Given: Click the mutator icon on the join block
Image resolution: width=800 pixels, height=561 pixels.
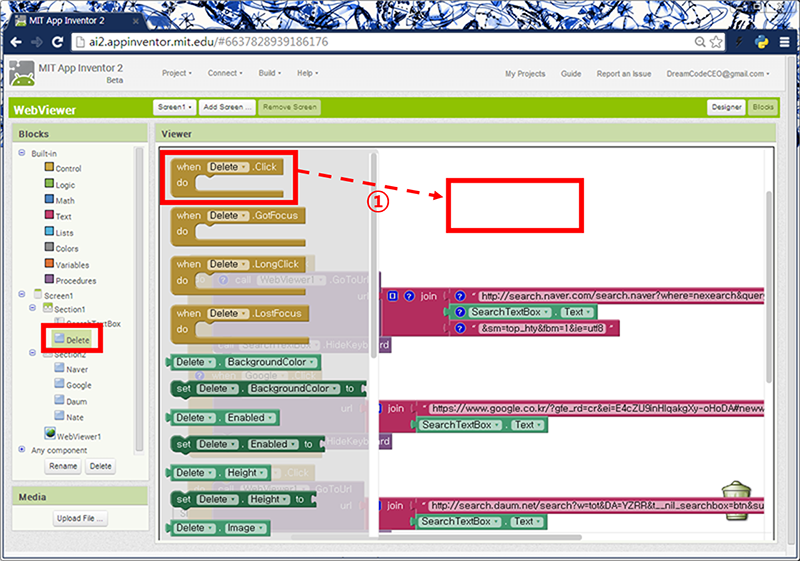Looking at the screenshot, I should pos(392,296).
